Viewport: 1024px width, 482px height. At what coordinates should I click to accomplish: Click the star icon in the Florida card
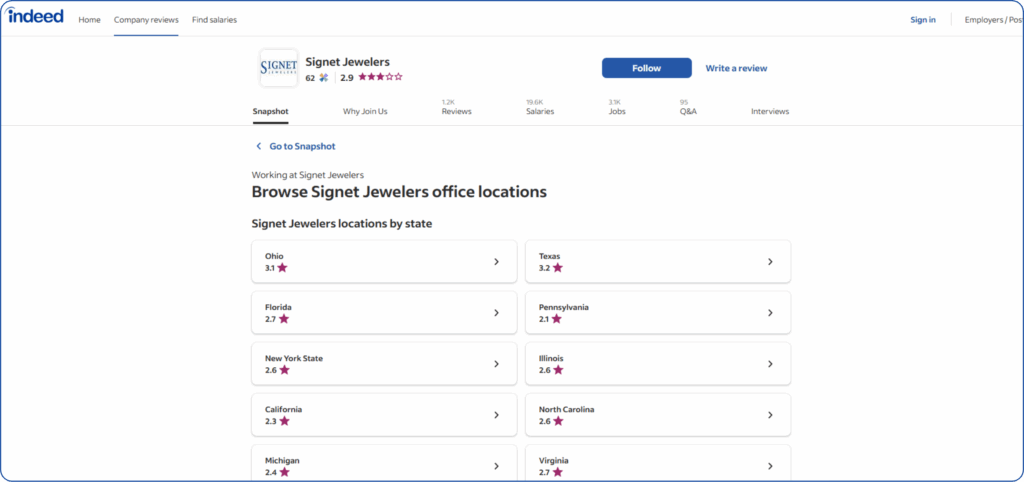283,319
